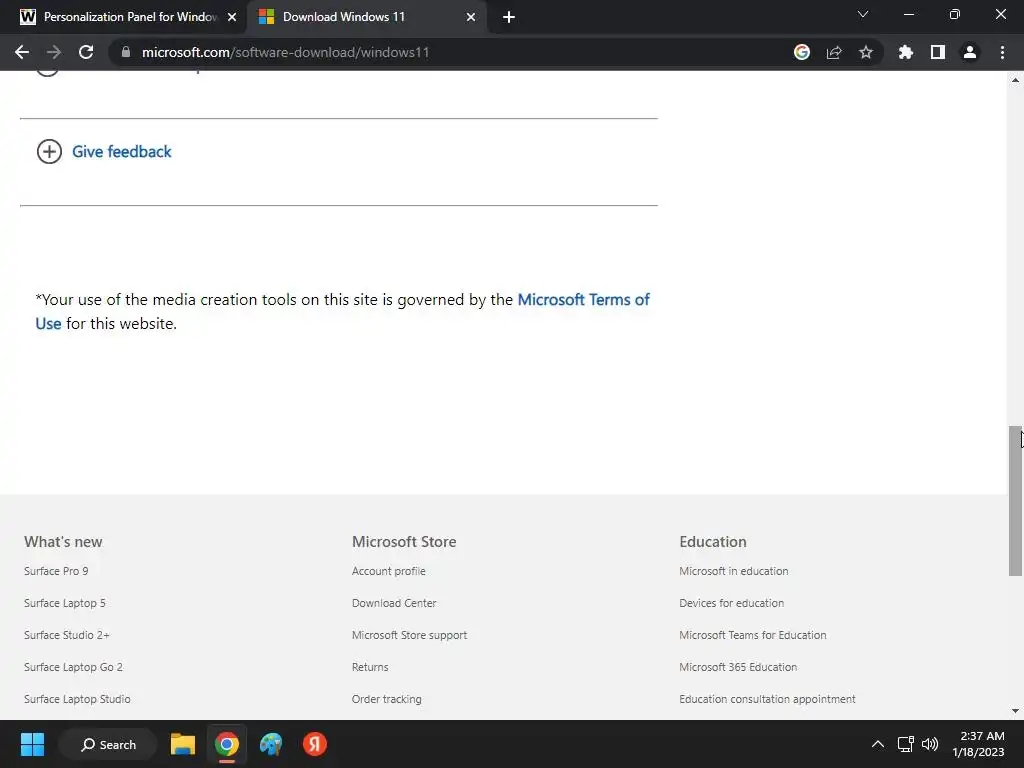Expand the Give feedback section
Image resolution: width=1024 pixels, height=768 pixels.
coord(49,152)
